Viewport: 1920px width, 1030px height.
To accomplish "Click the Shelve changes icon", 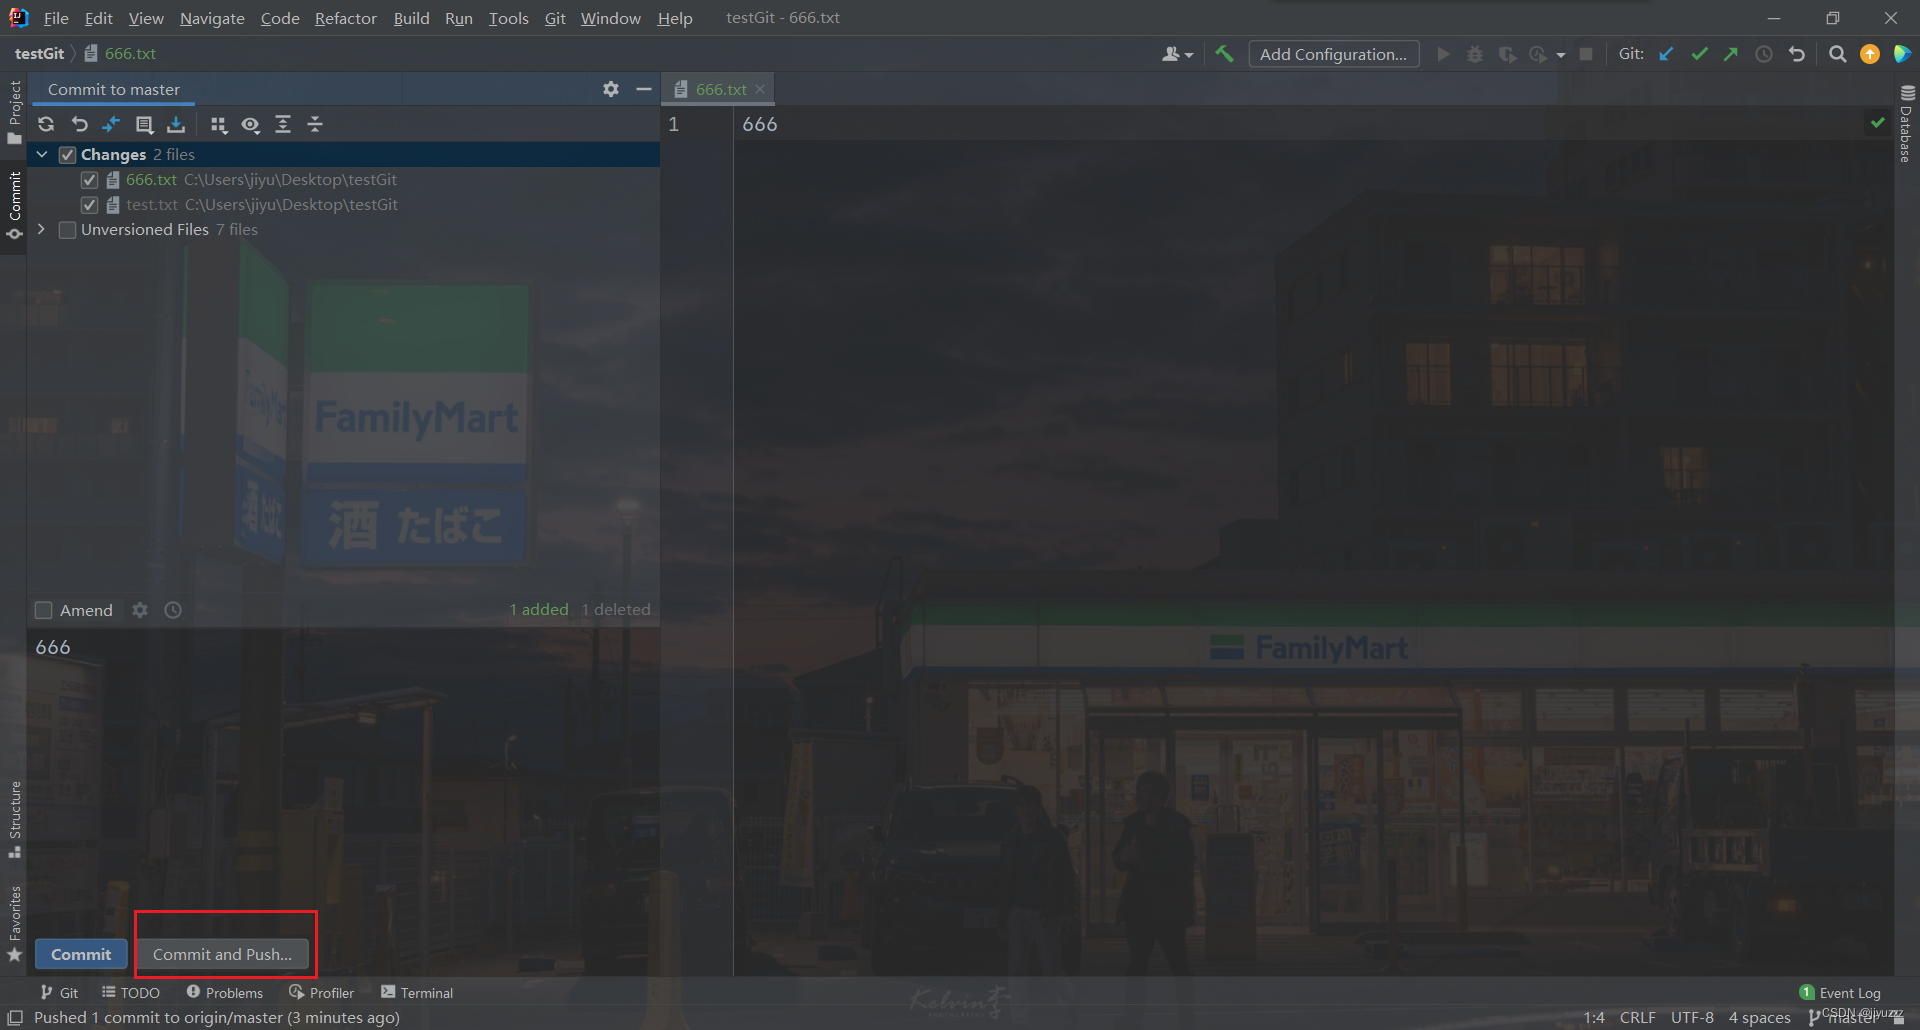I will pos(176,124).
